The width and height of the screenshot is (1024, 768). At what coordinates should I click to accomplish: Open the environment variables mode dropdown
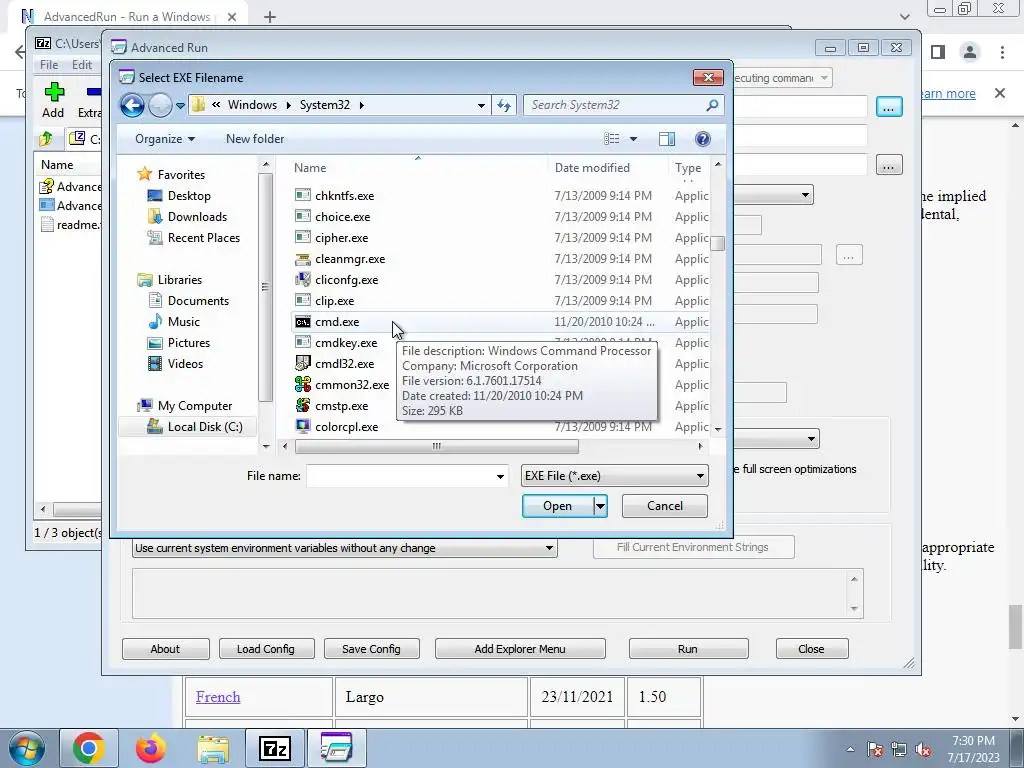point(344,548)
